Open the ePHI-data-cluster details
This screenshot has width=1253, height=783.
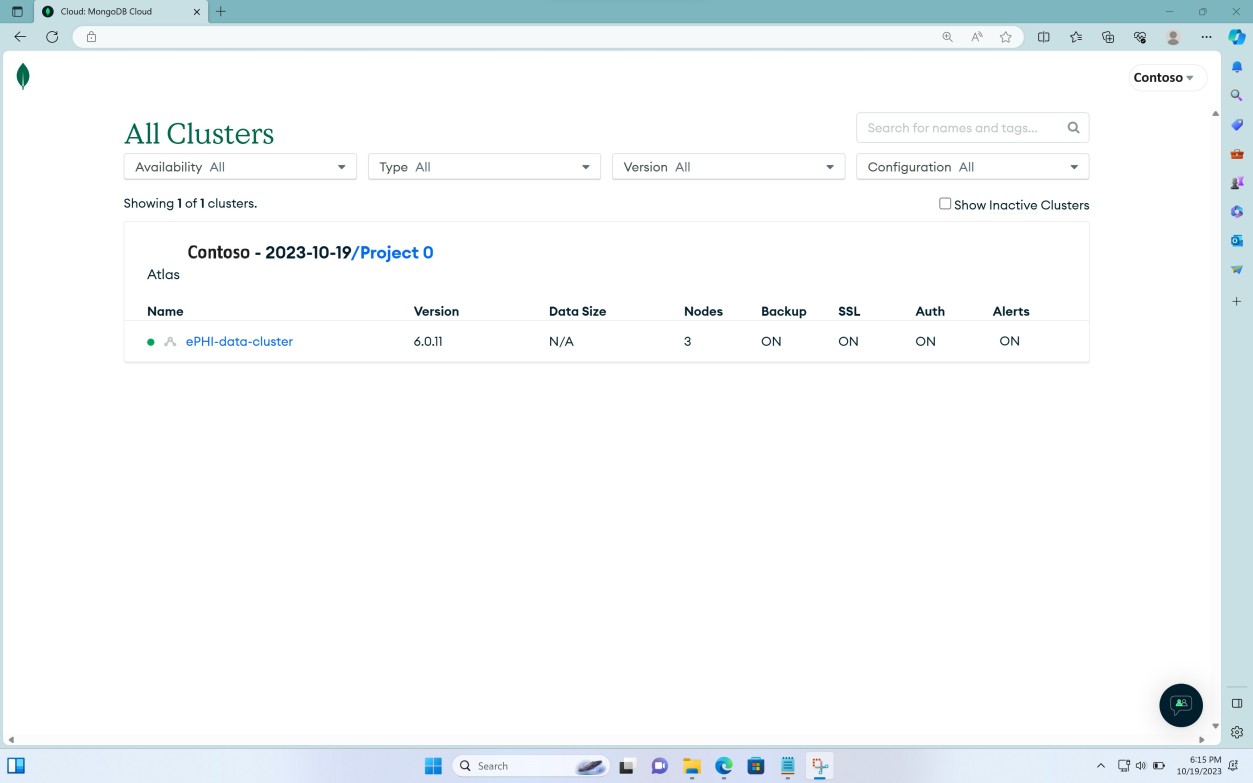coord(239,341)
